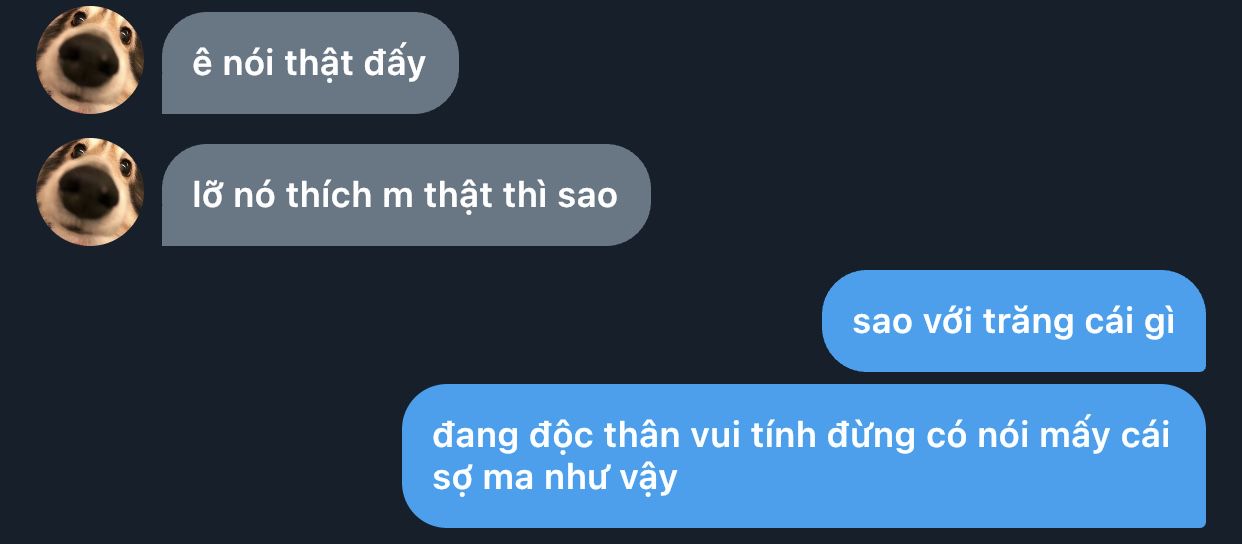
Task: Open the dog avatar beside "lỡ nó thích m"
Action: point(90,192)
